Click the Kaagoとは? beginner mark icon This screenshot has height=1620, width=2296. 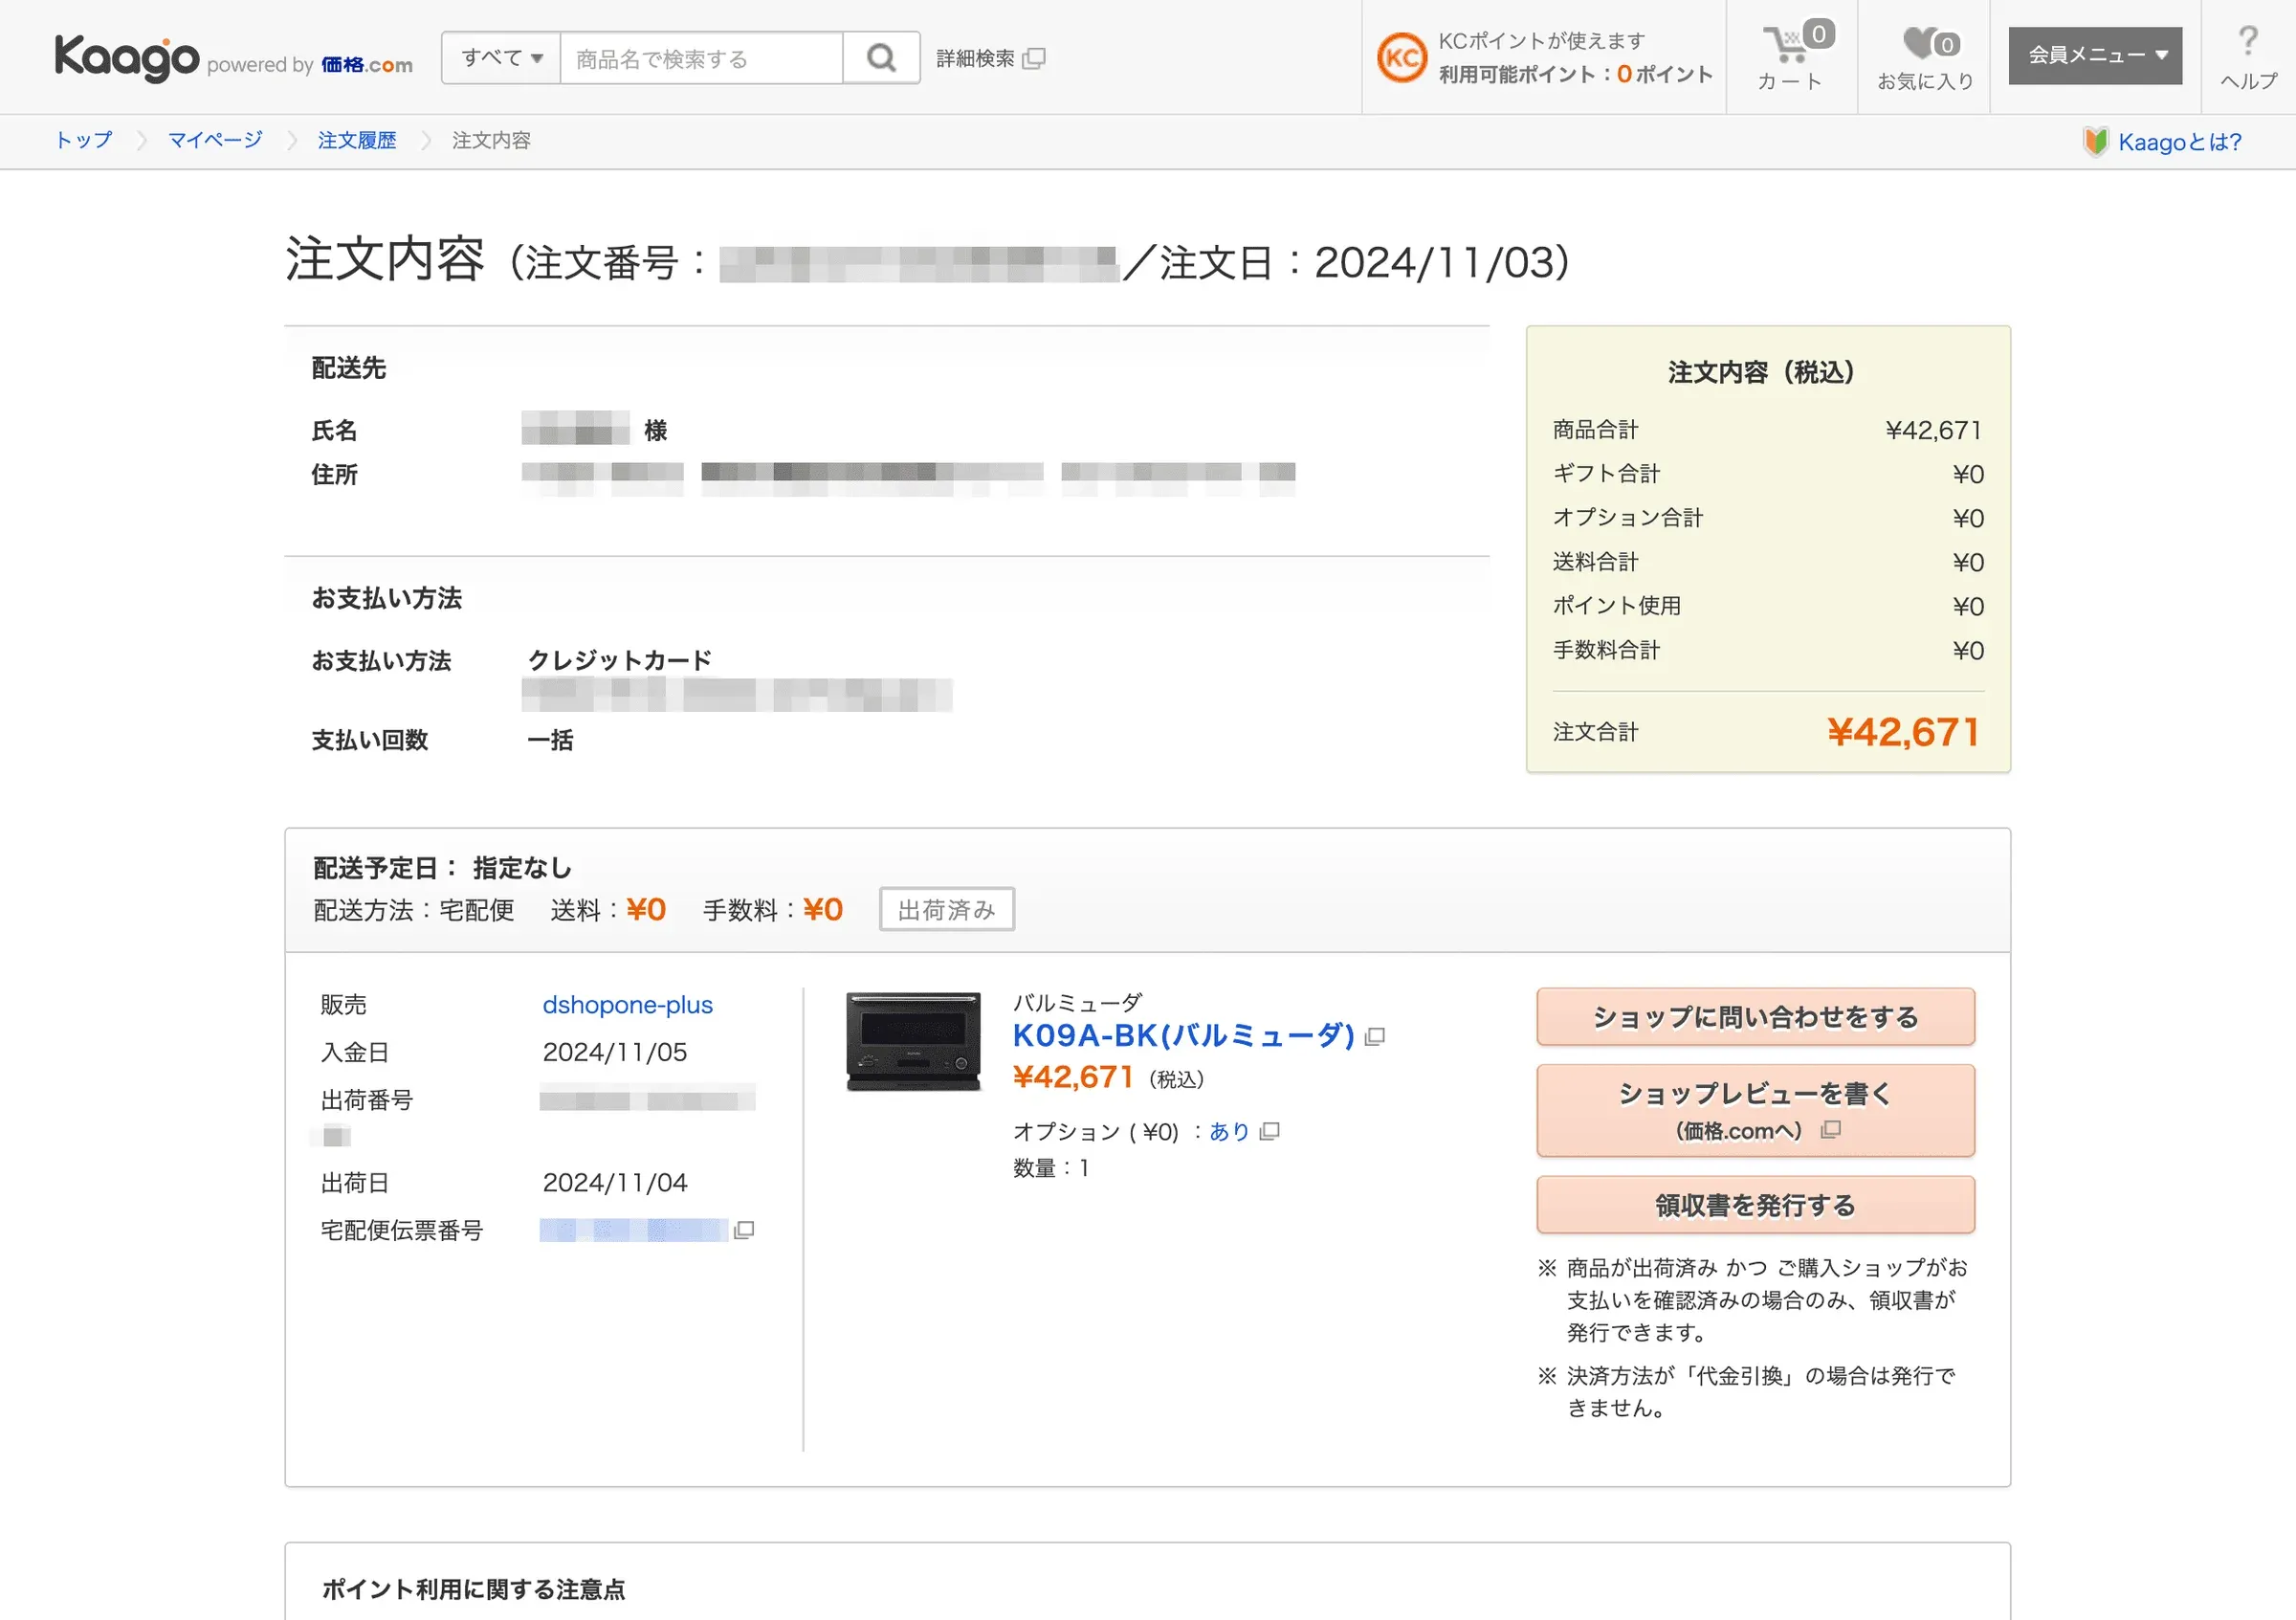[x=2095, y=141]
